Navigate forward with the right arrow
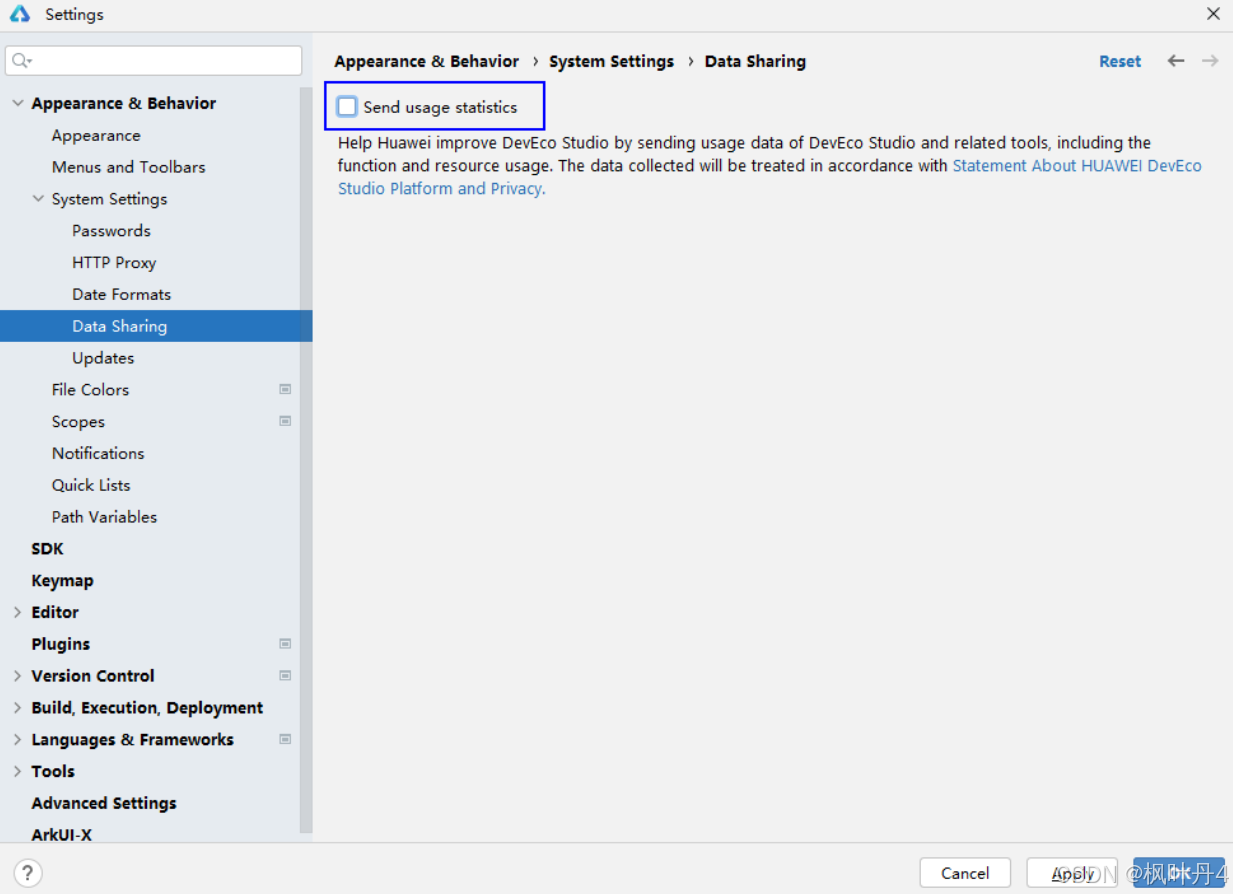The height and width of the screenshot is (894, 1233). [x=1210, y=61]
